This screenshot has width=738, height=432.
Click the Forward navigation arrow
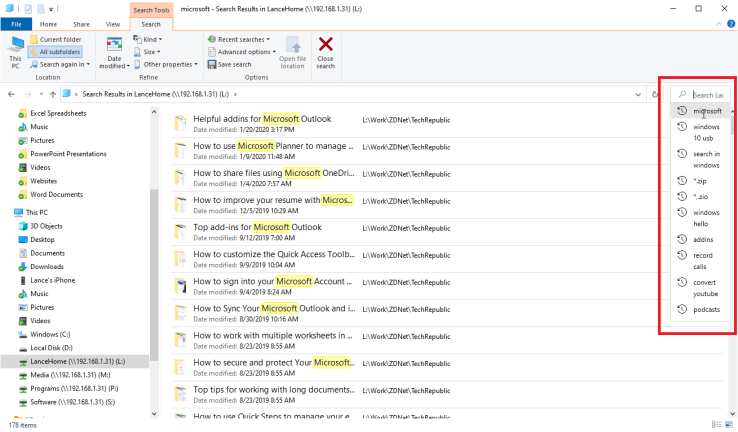[28, 94]
